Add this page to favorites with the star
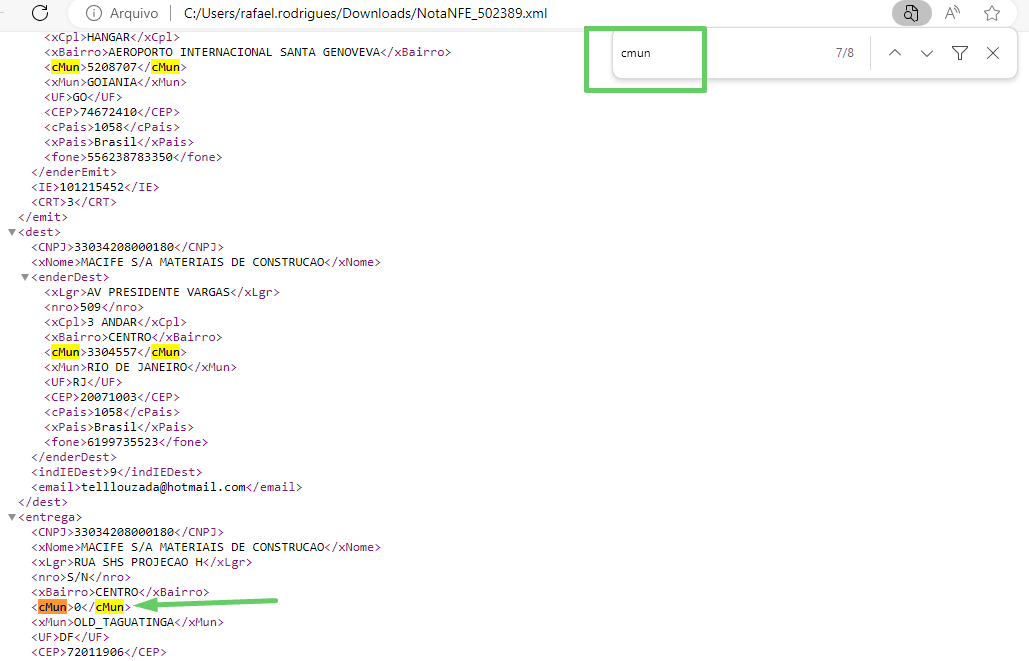Image resolution: width=1029 pixels, height=661 pixels. (992, 13)
